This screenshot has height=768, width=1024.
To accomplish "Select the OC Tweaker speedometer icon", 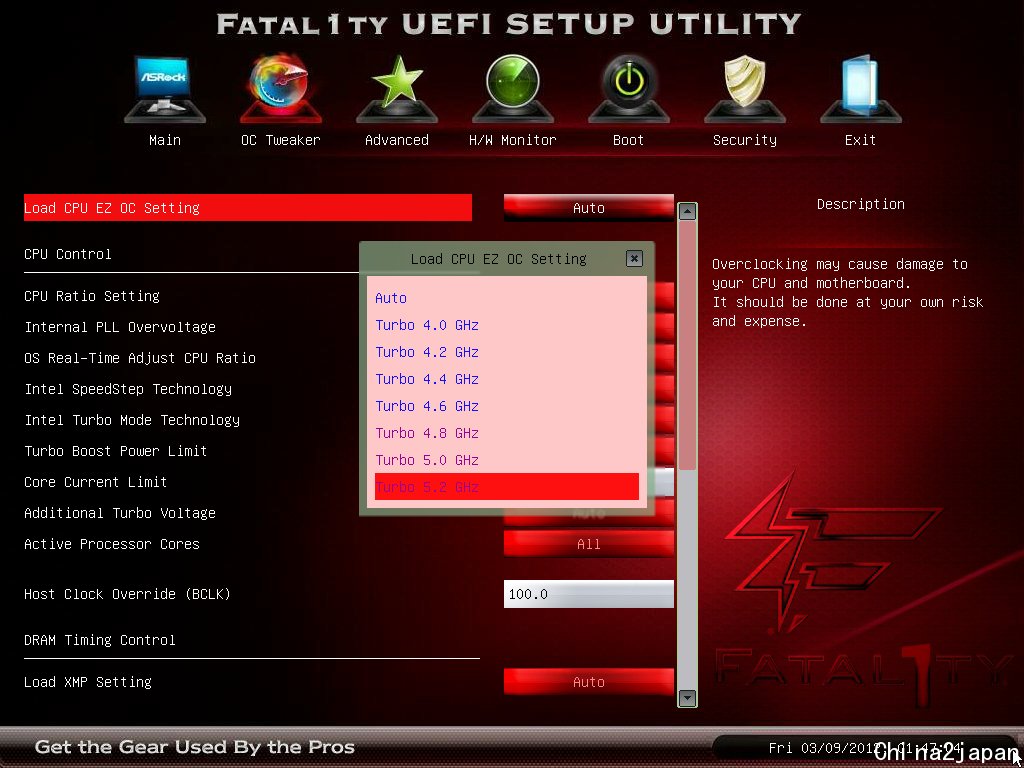I will coord(281,88).
